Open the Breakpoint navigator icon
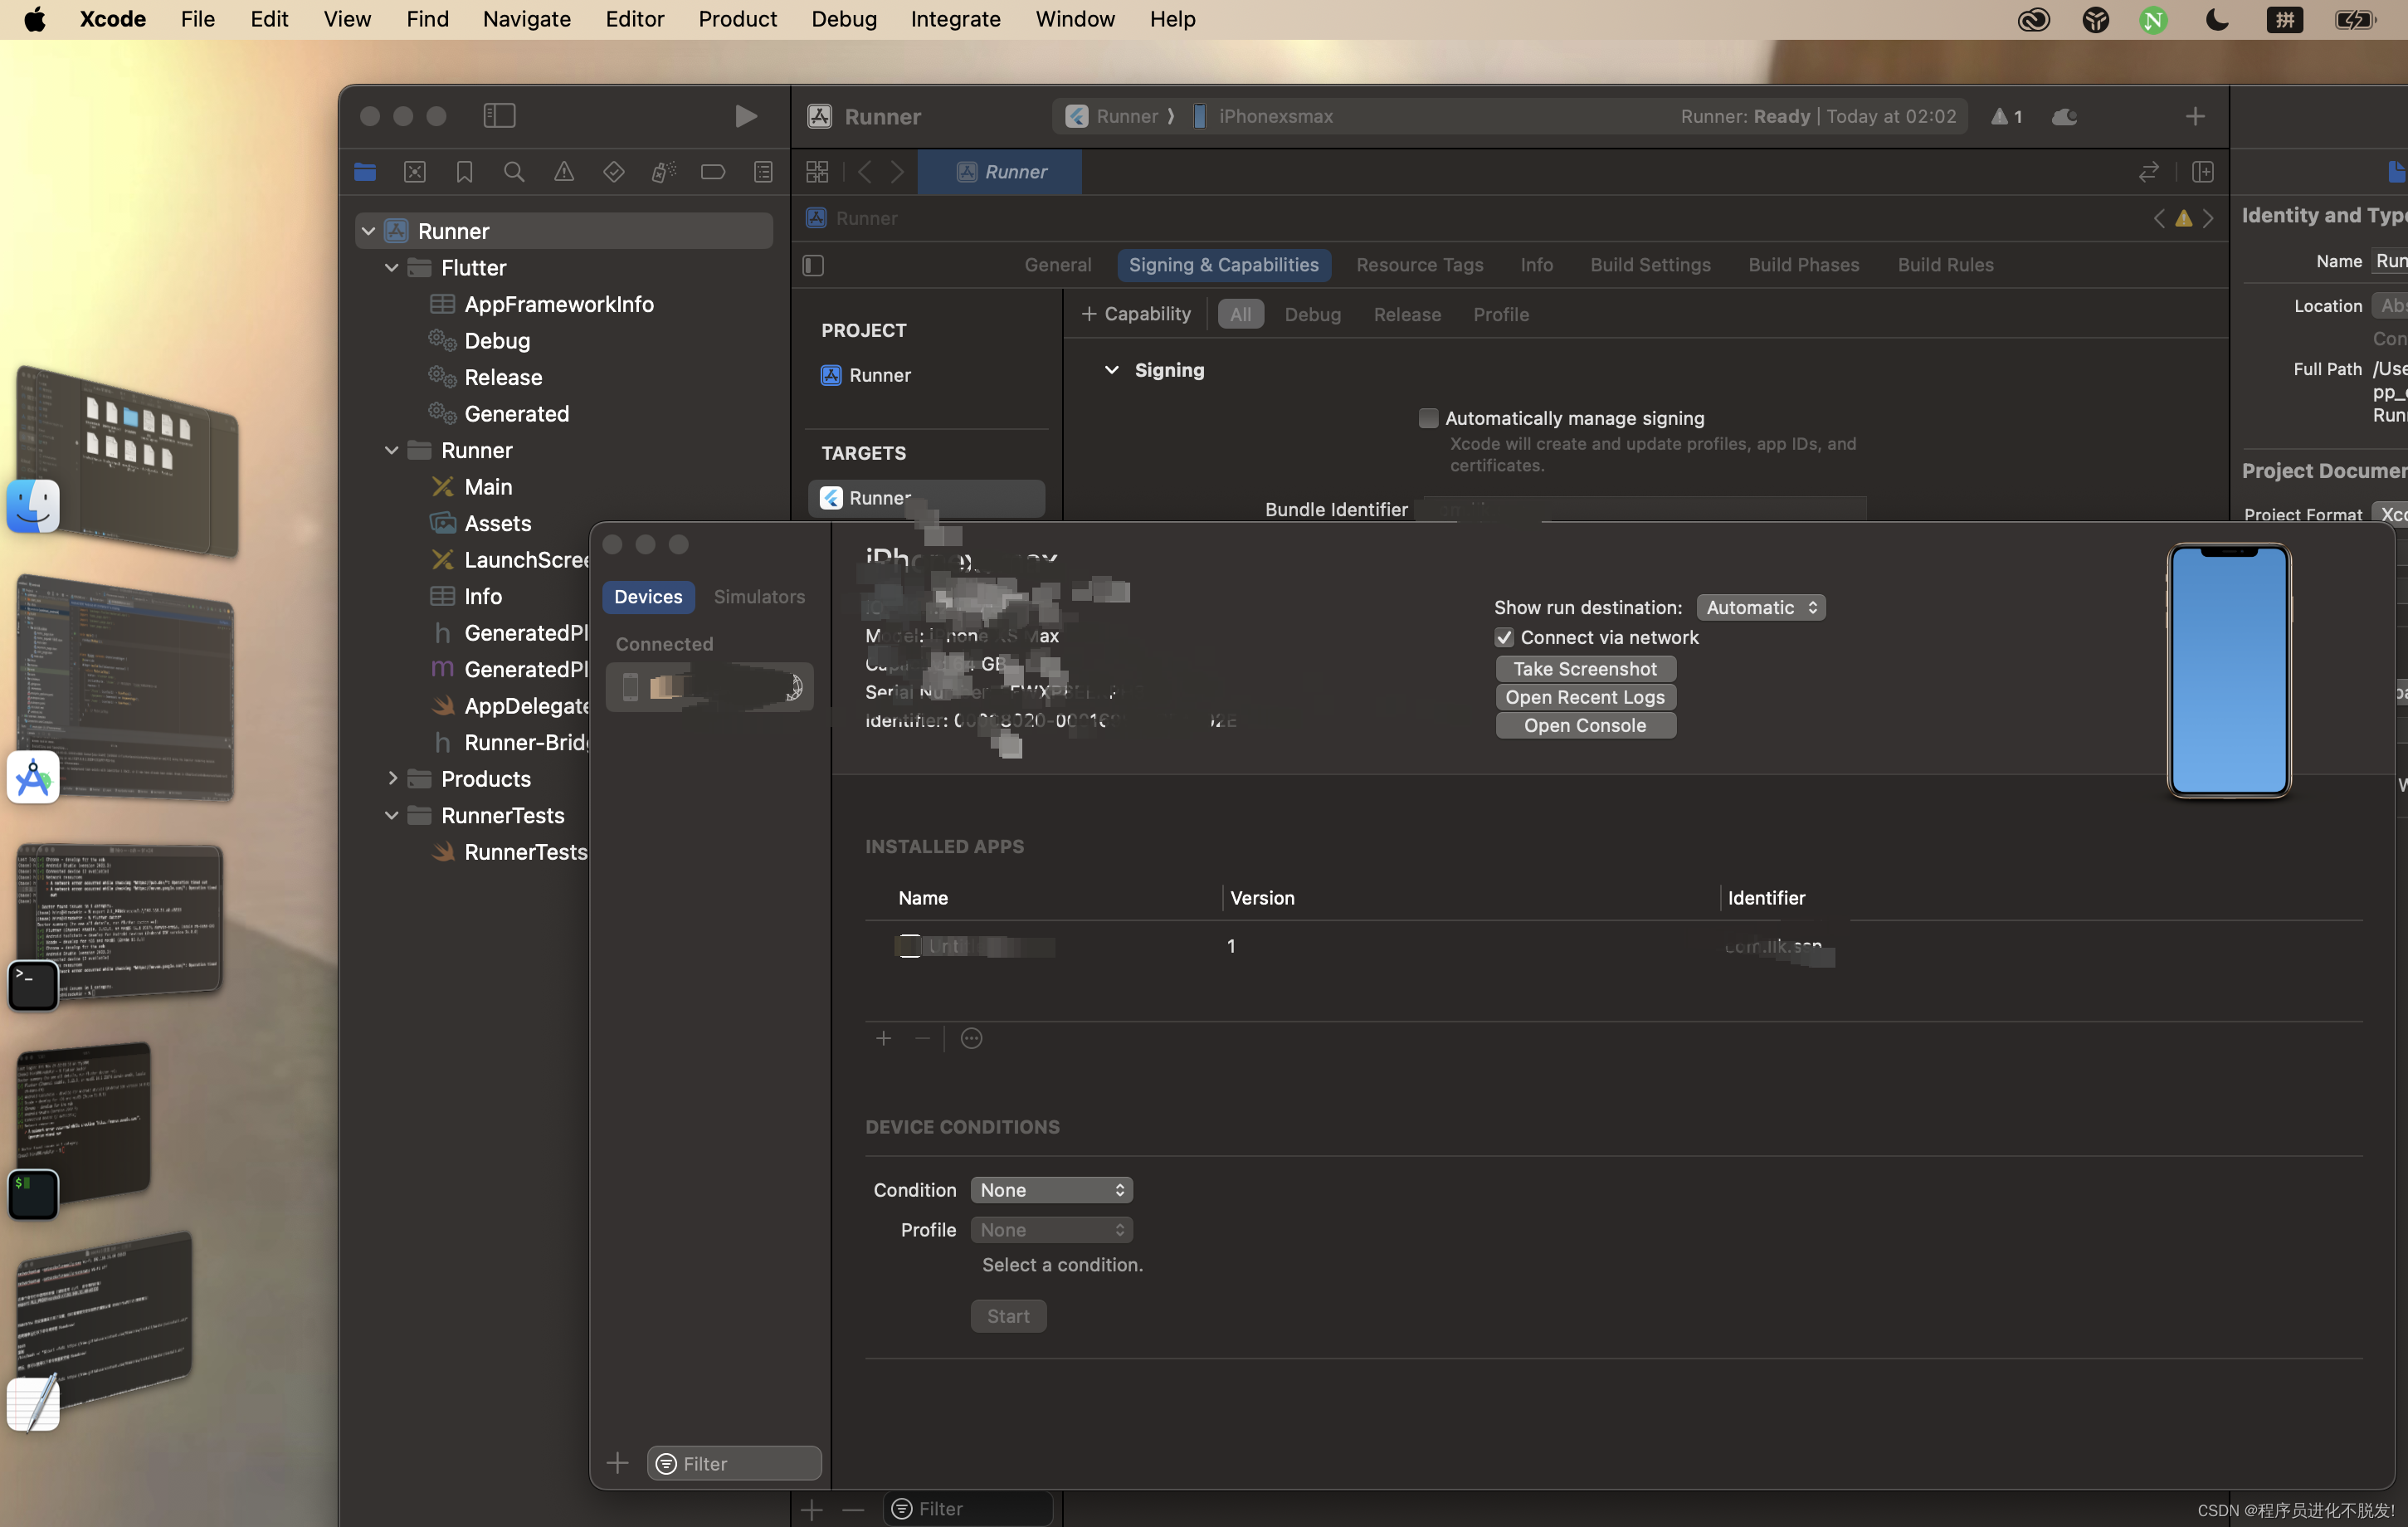Screen dimensions: 2408x1527 713,172
